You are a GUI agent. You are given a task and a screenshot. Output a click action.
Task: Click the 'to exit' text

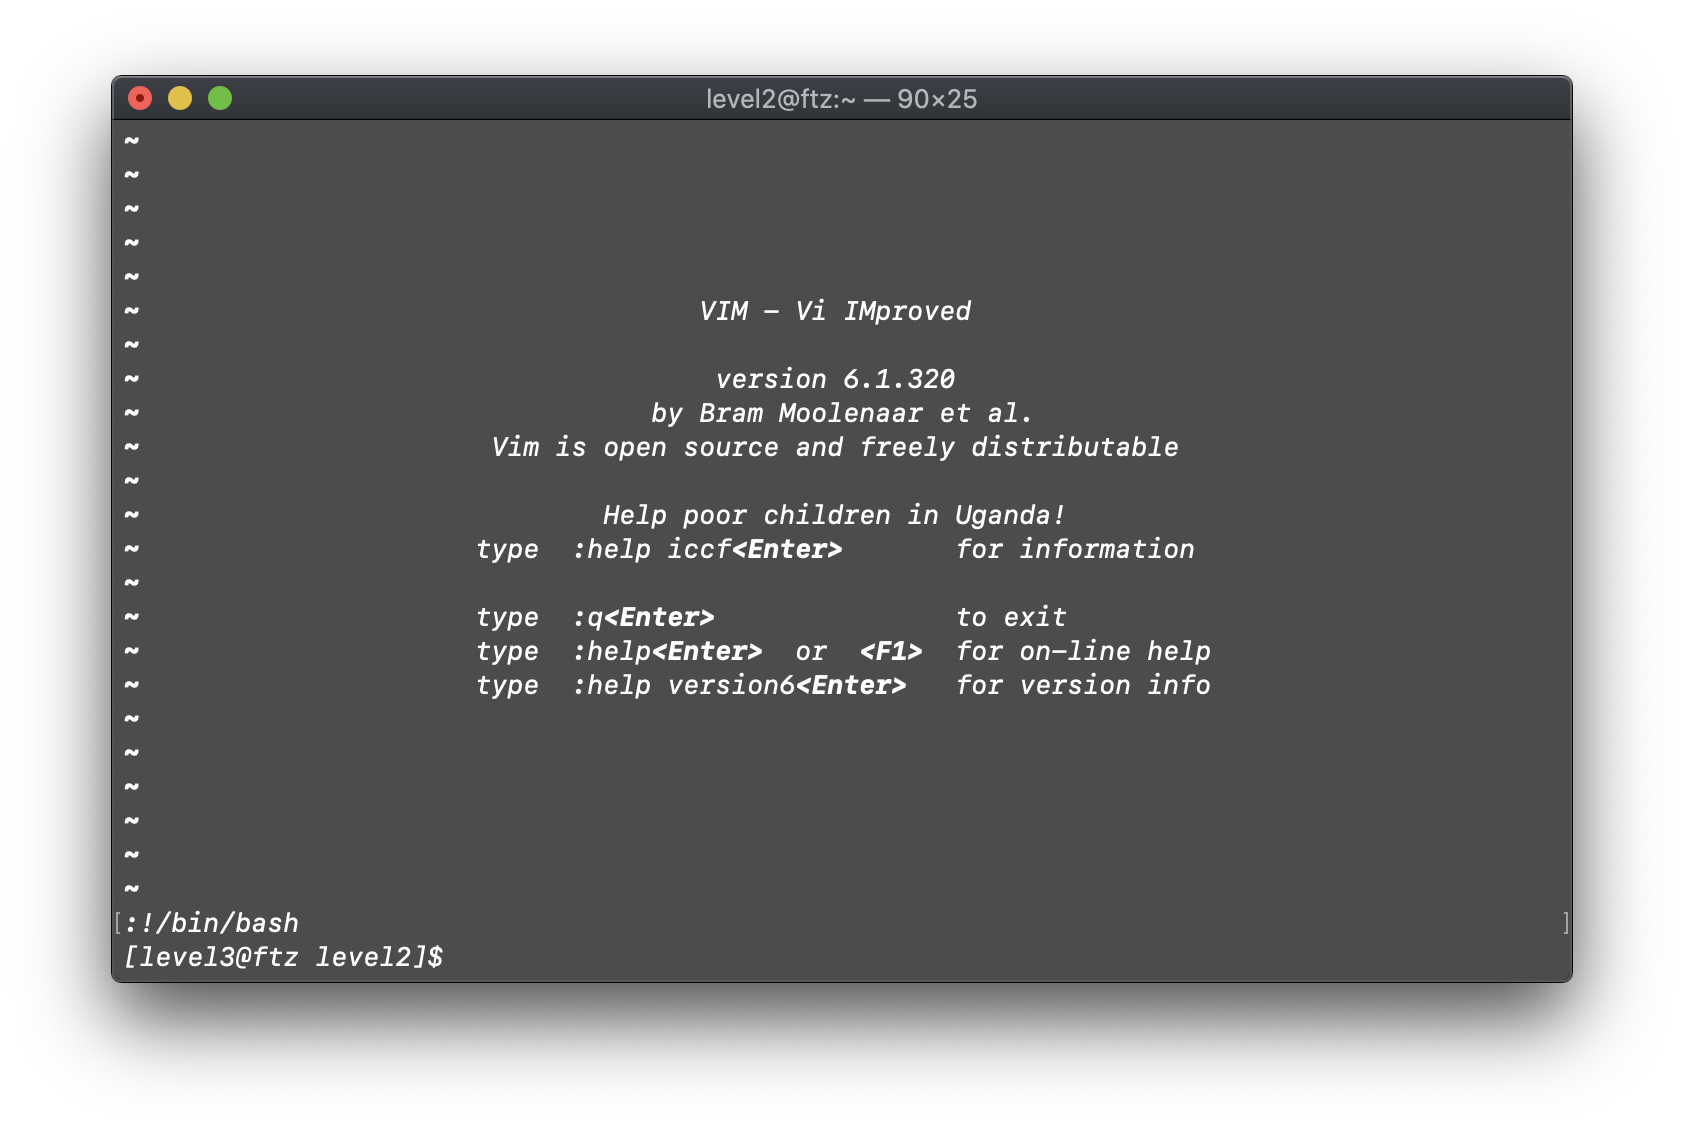[1011, 617]
